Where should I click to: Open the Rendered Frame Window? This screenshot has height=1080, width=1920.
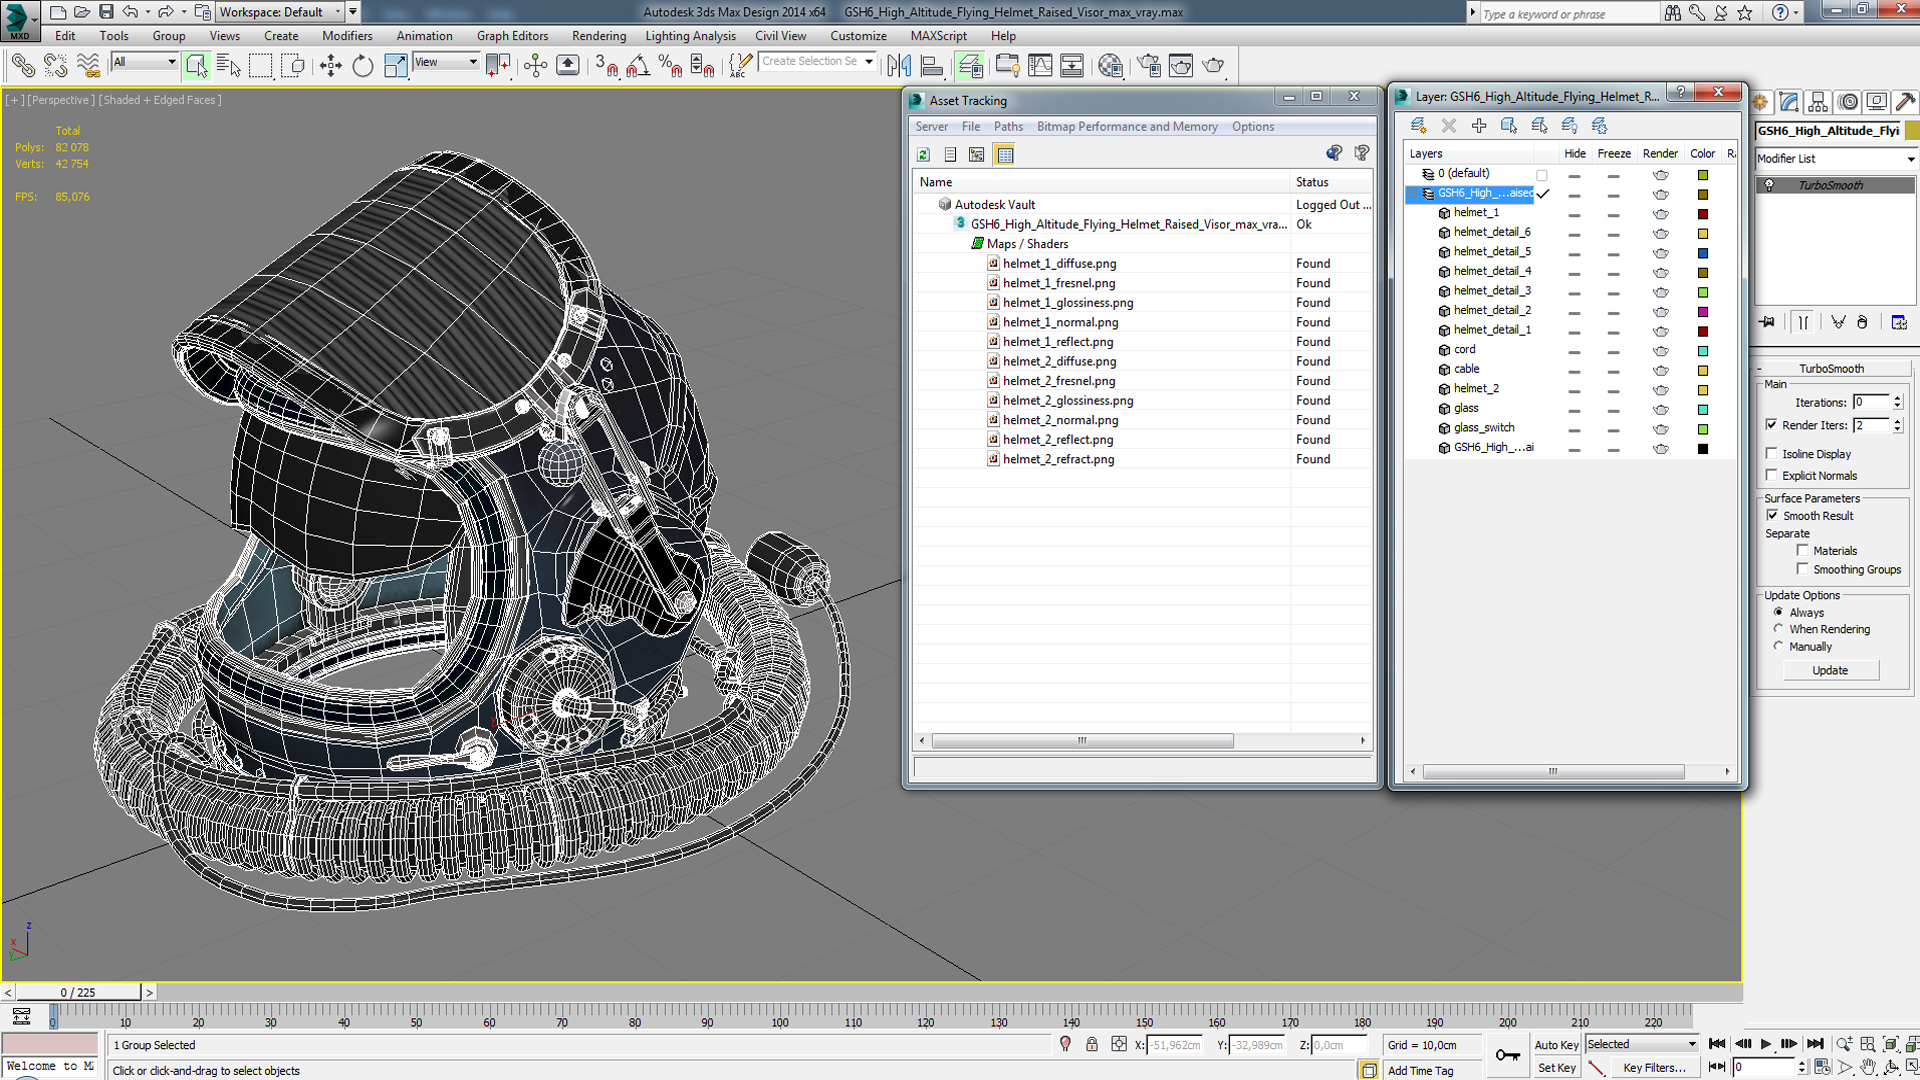[1181, 66]
